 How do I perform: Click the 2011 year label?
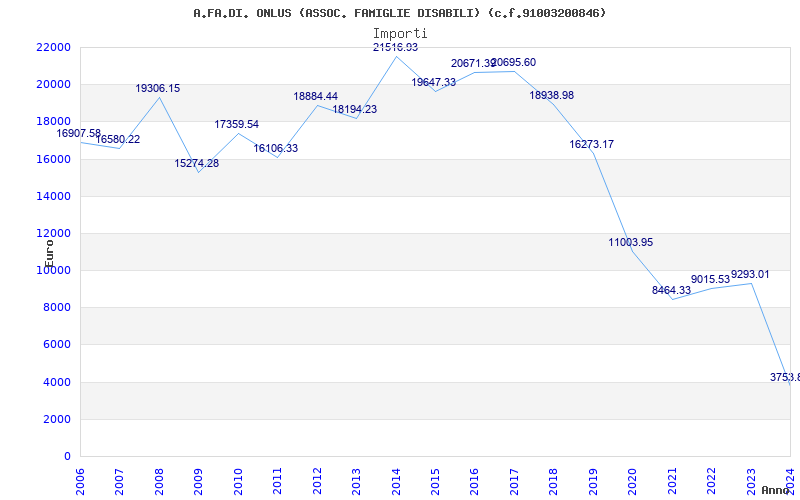click(278, 481)
